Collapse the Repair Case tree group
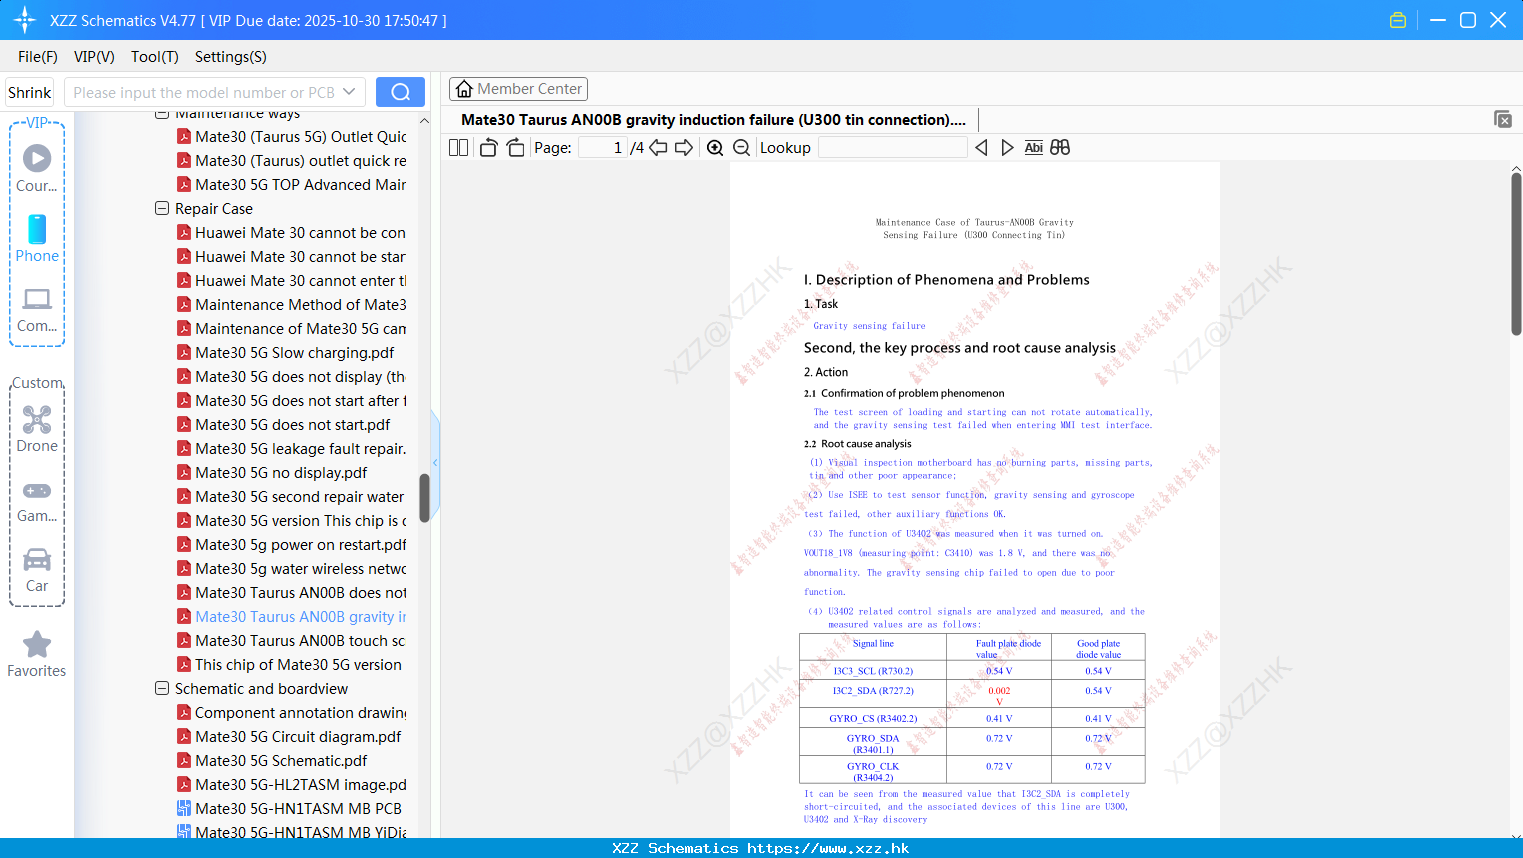This screenshot has height=858, width=1523. (162, 208)
